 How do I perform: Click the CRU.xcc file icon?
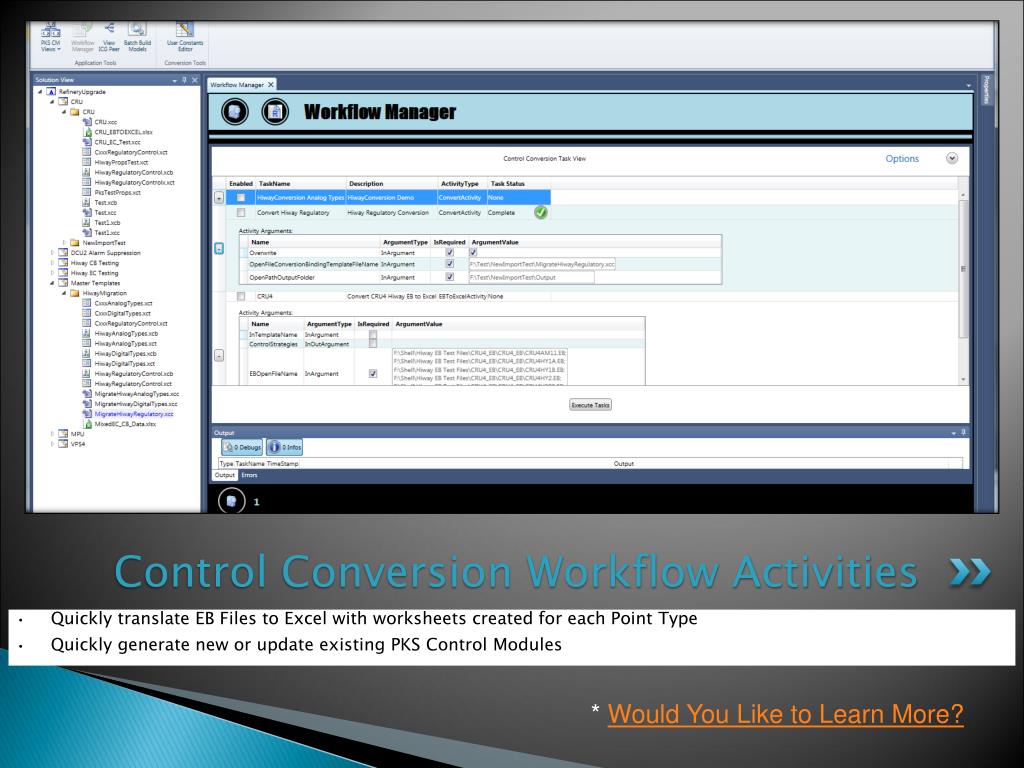[86, 122]
